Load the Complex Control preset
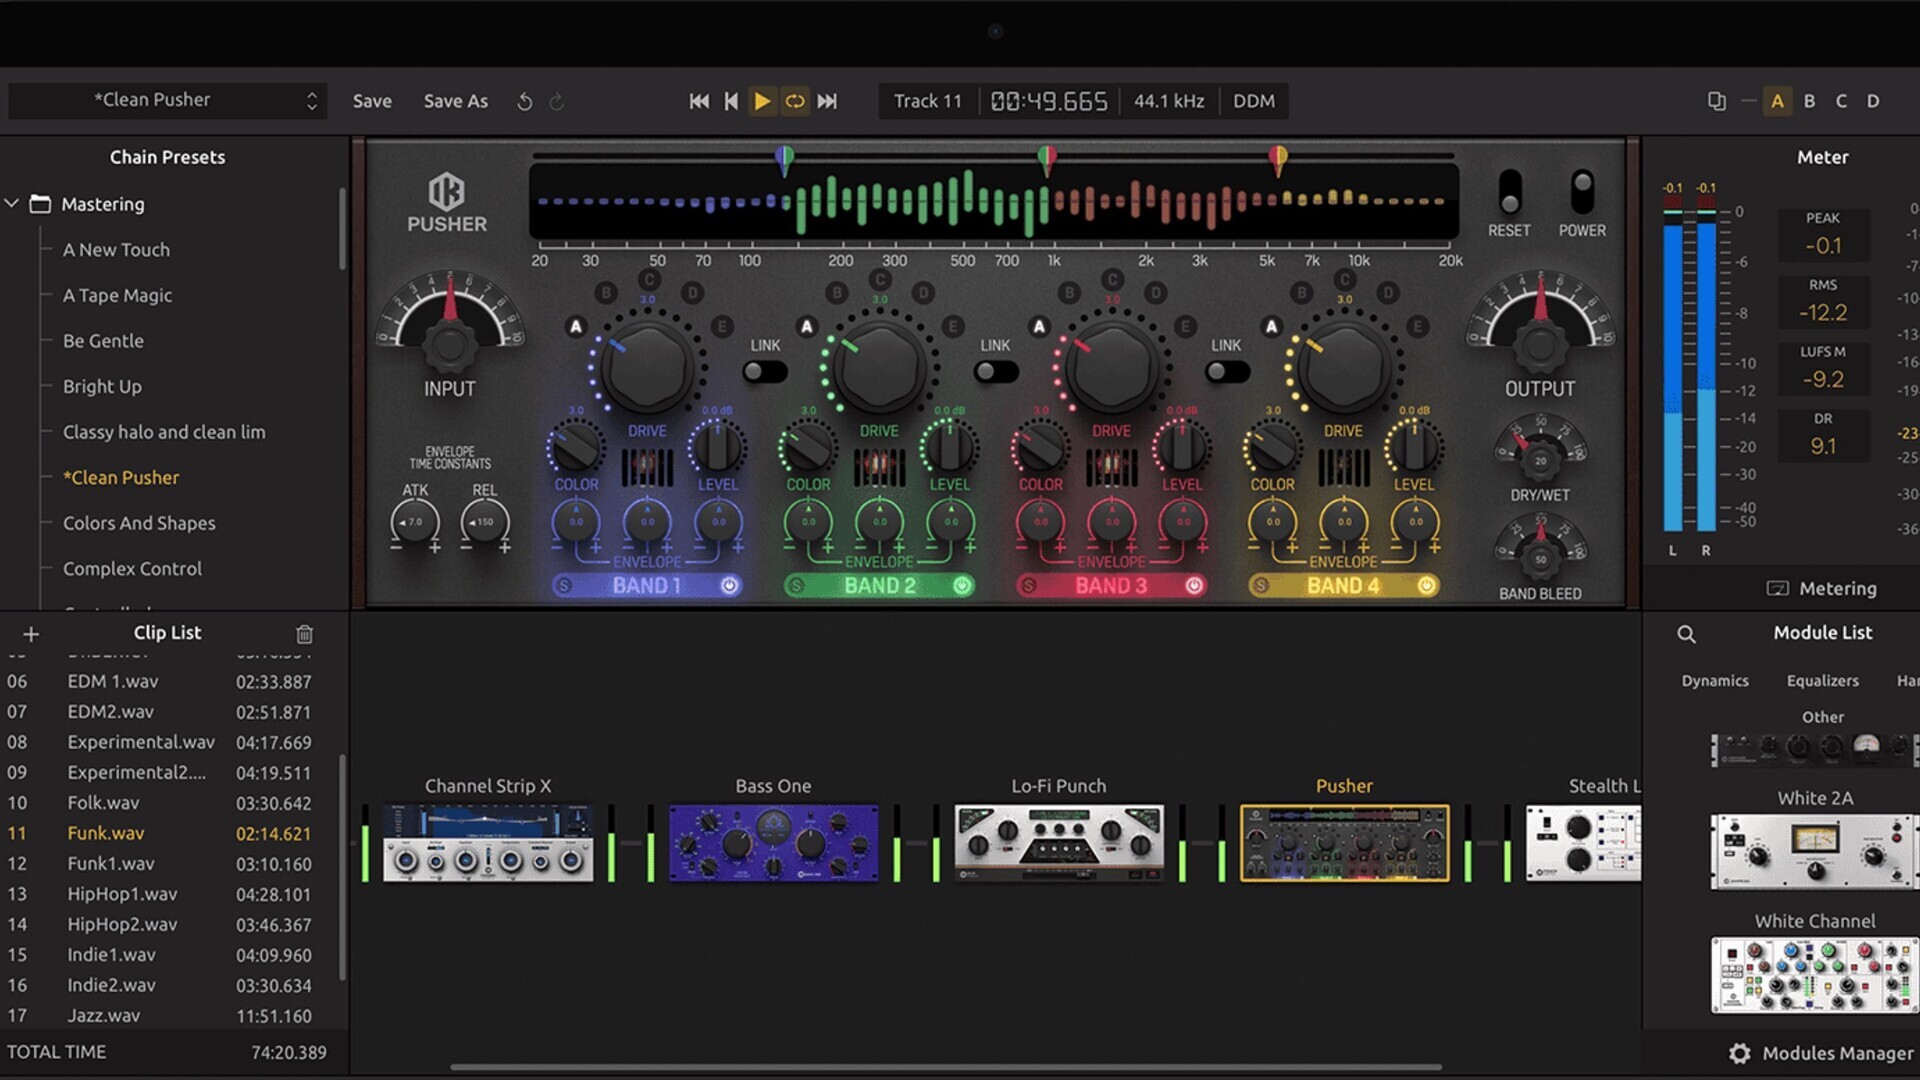The image size is (1920, 1080). 132,569
